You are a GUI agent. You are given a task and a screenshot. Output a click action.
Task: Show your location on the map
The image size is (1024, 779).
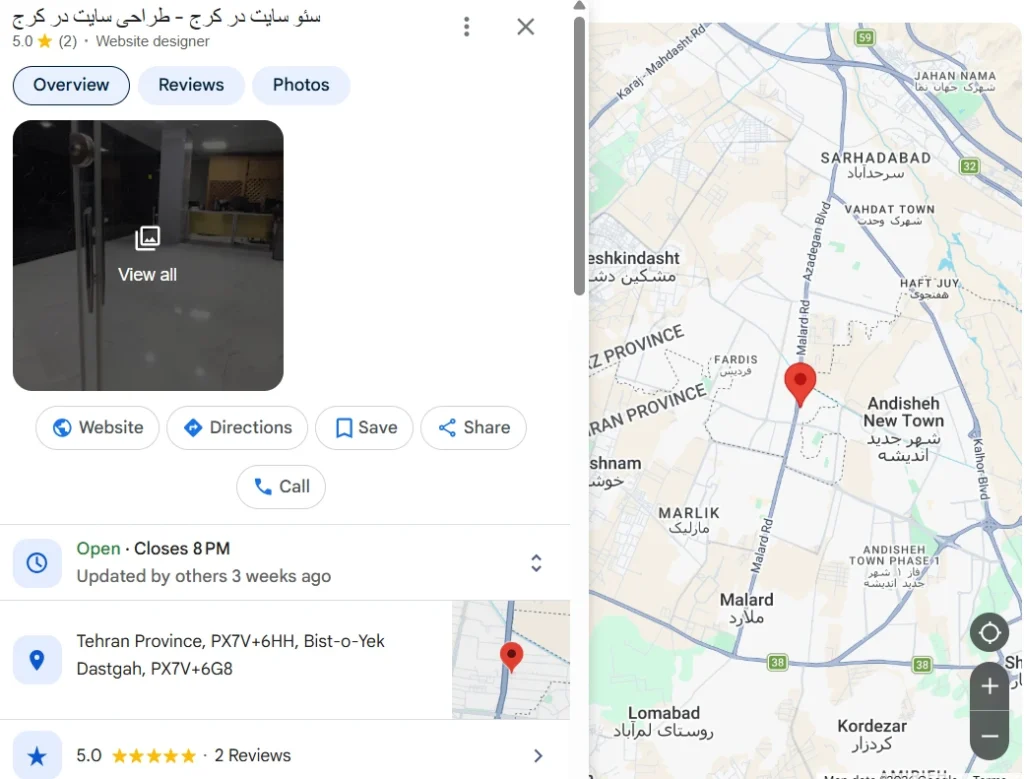point(989,632)
